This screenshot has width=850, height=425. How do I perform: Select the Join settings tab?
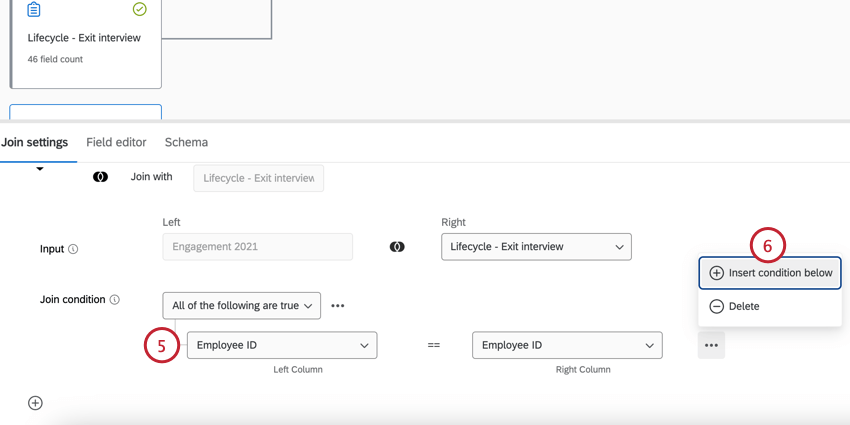[35, 142]
